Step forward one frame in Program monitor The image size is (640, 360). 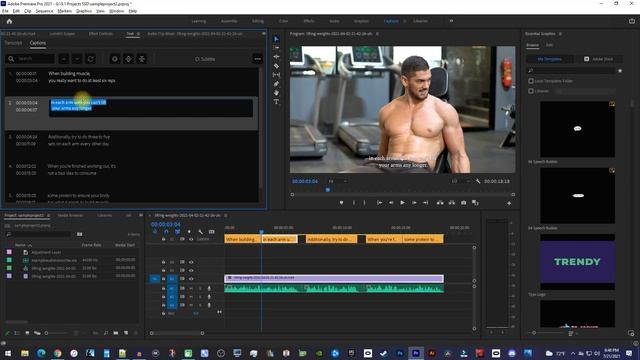pyautogui.click(x=414, y=203)
